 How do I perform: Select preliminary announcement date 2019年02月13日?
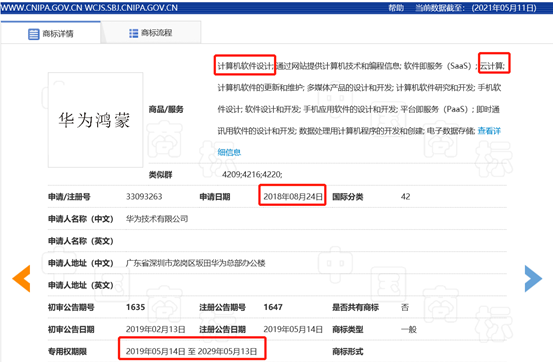pos(156,329)
